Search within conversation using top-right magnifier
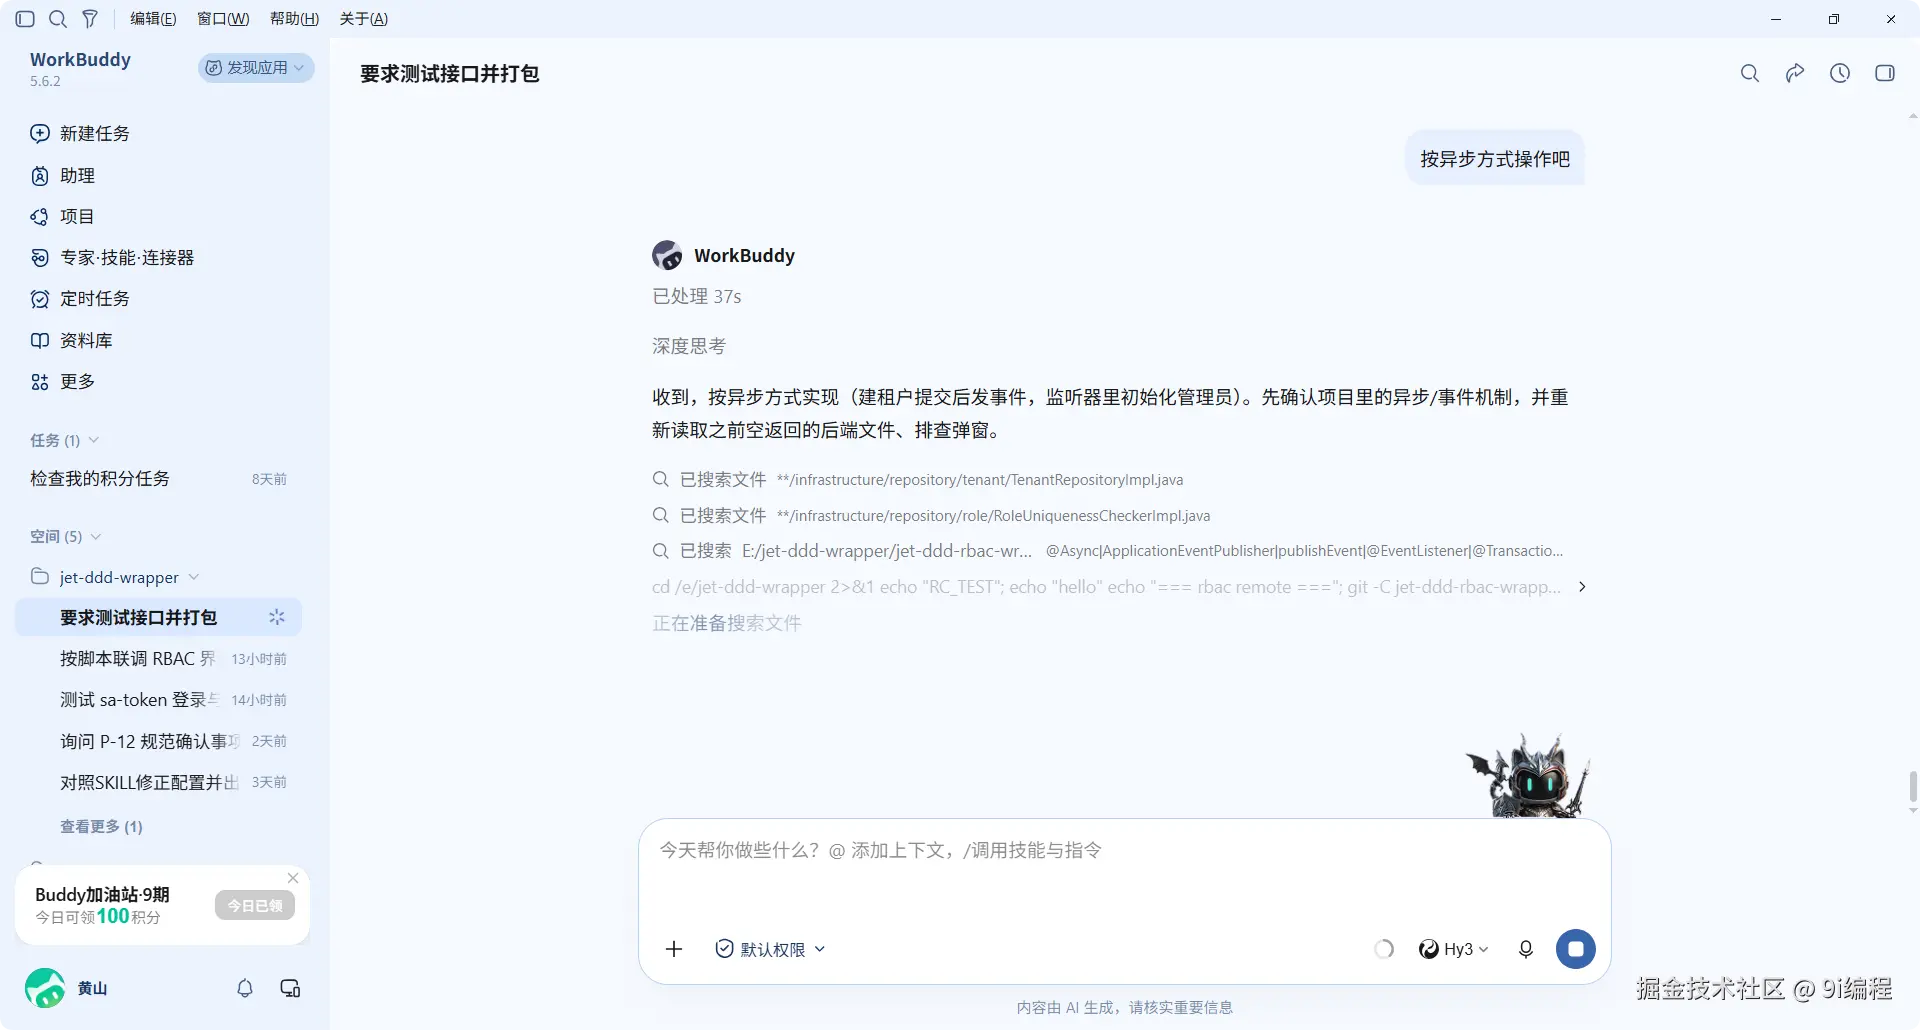Screen dimensions: 1920x1030 1750,73
